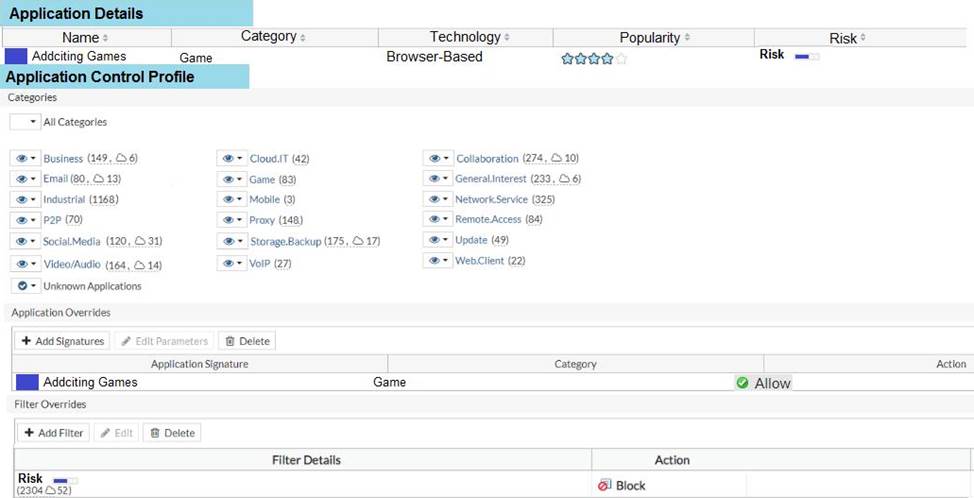Toggle the monitor eye icon for Game category
This screenshot has height=498, width=974.
(229, 179)
